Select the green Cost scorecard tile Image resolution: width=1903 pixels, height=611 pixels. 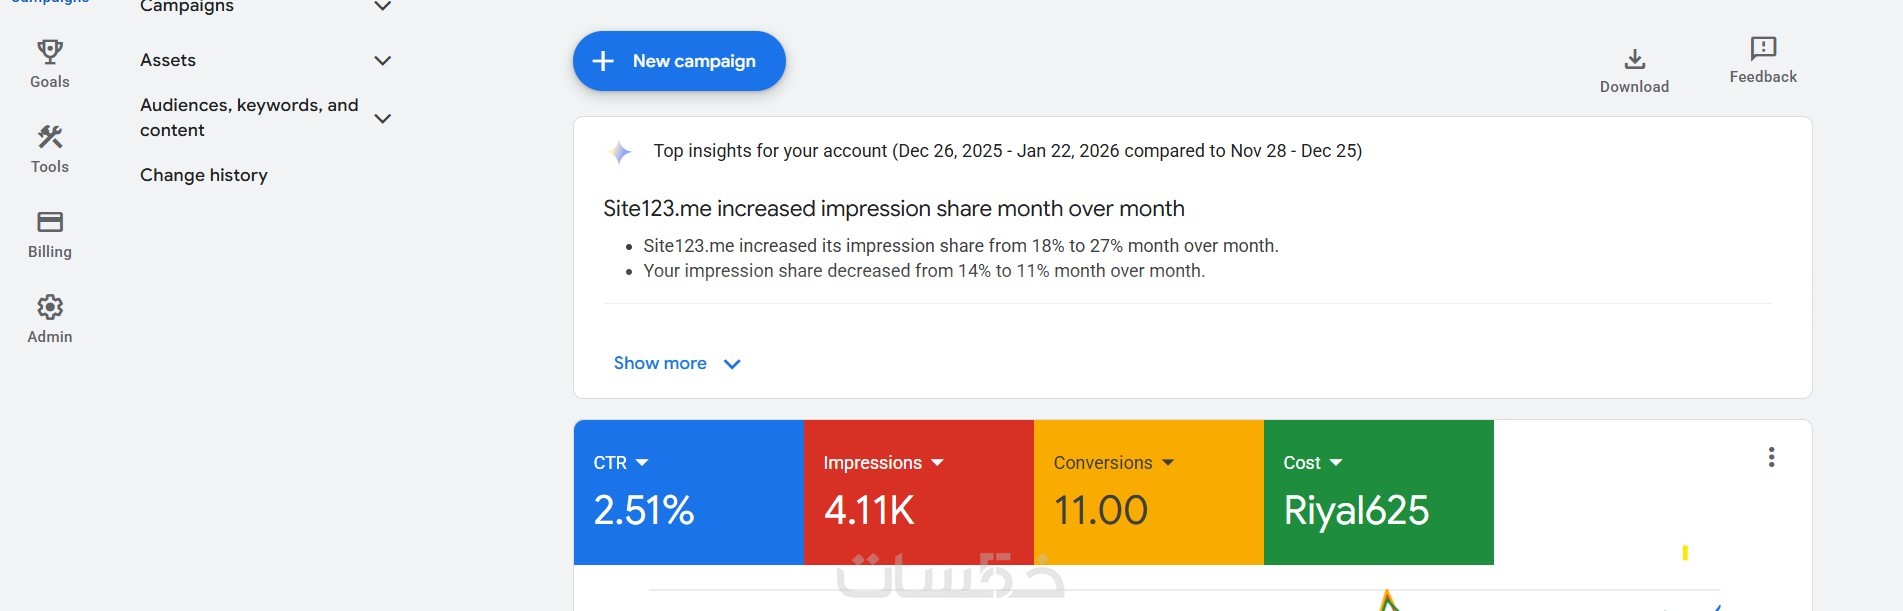tap(1378, 510)
